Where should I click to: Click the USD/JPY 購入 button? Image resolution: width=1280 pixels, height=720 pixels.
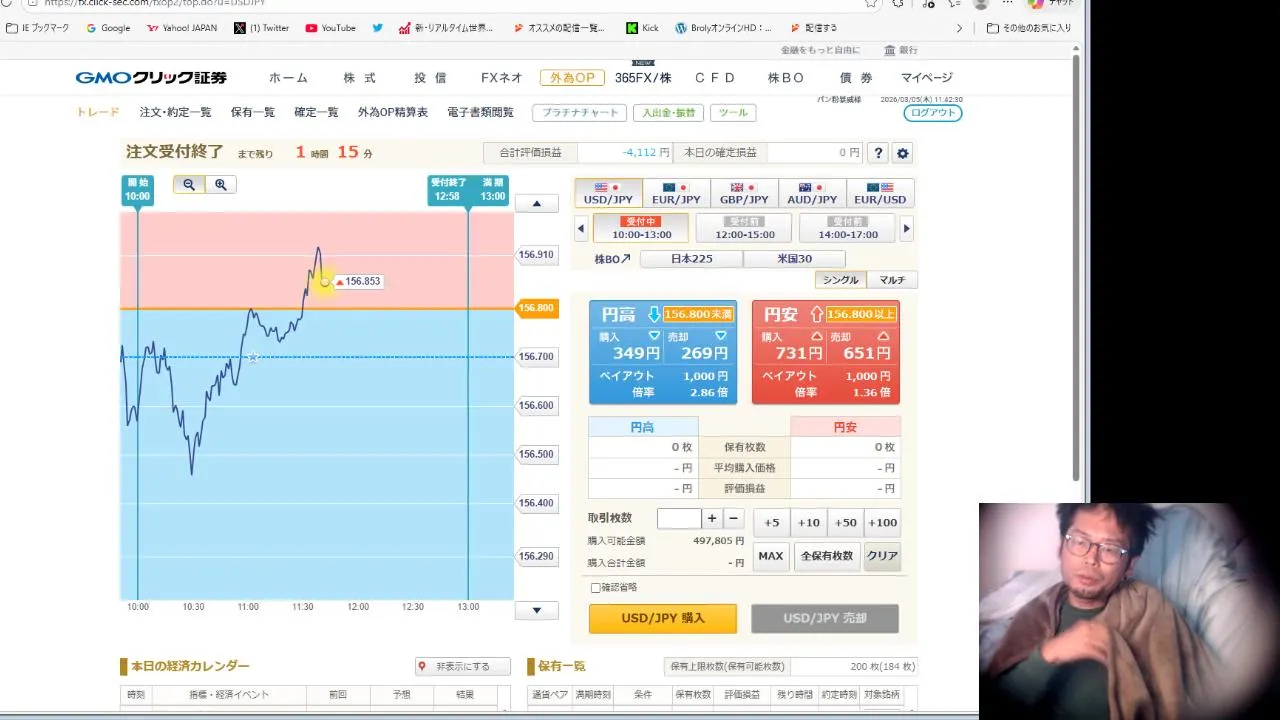coord(663,618)
